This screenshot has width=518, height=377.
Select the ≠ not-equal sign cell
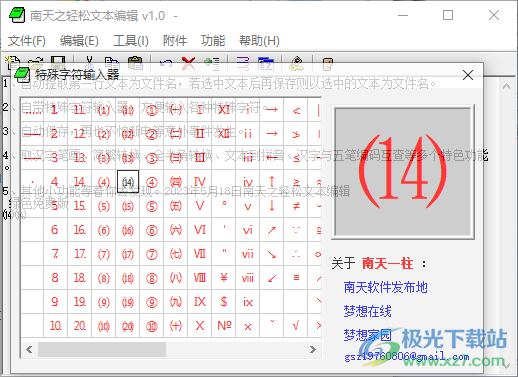[296, 206]
